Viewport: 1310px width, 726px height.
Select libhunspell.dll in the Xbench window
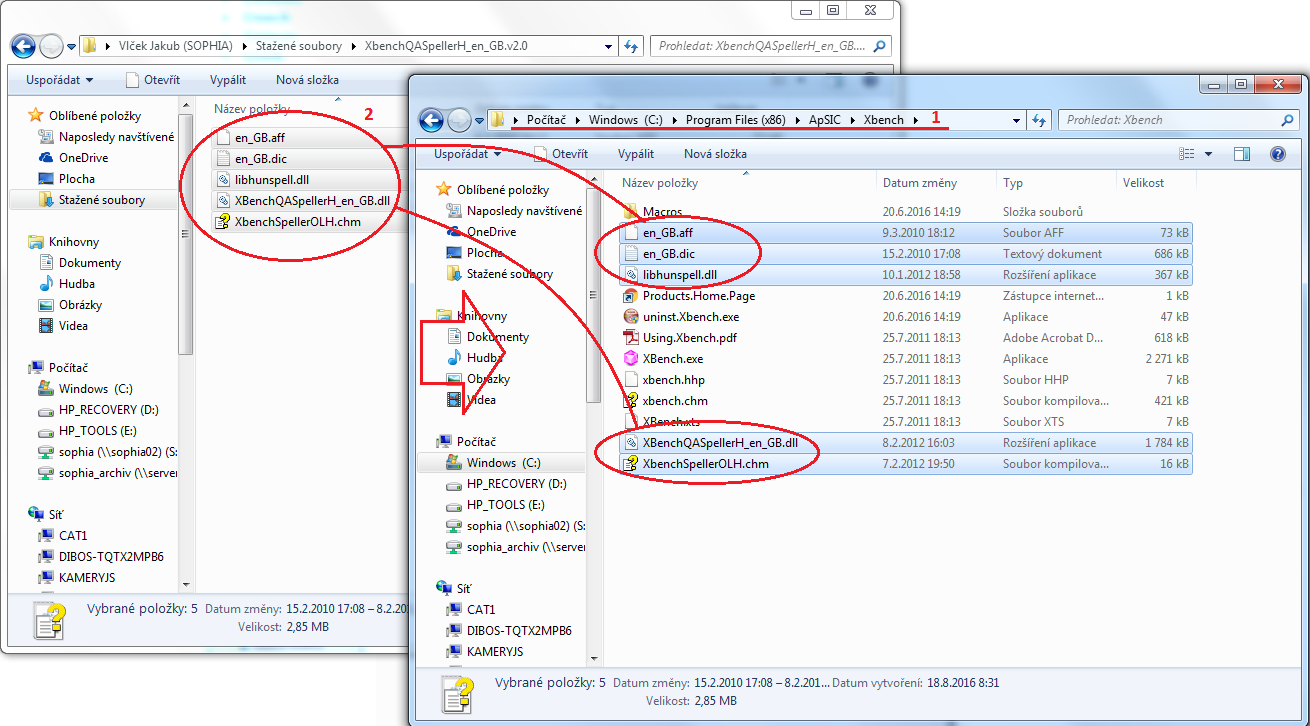(x=906, y=274)
